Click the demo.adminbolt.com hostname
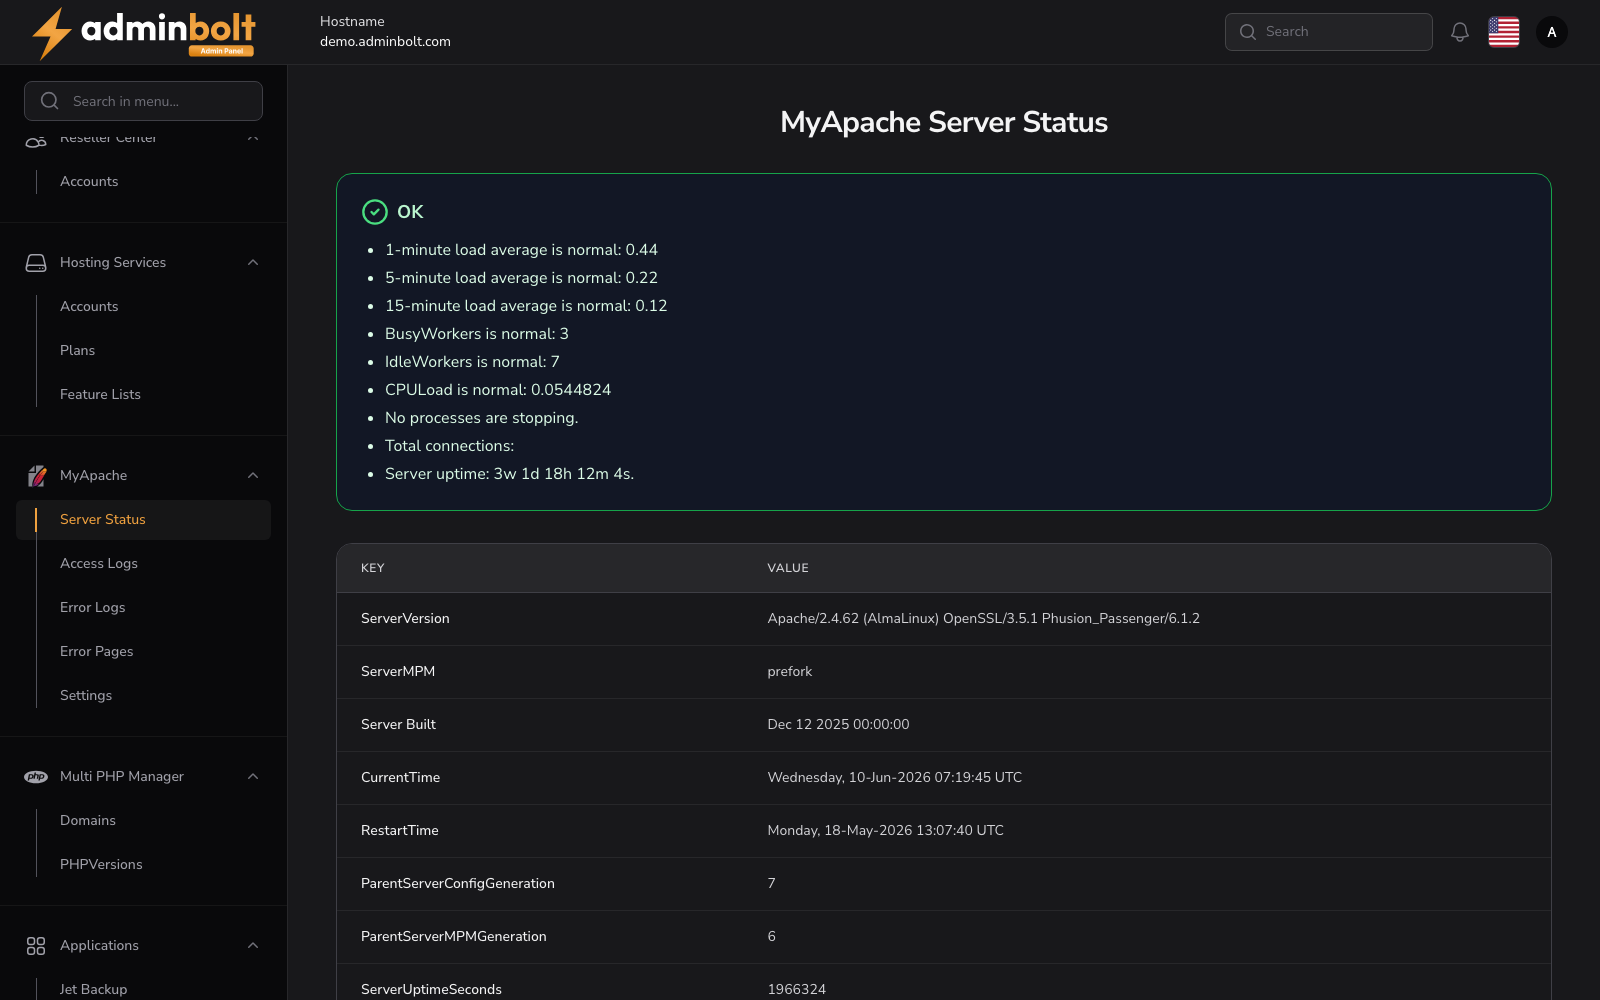1600x1000 pixels. [385, 42]
